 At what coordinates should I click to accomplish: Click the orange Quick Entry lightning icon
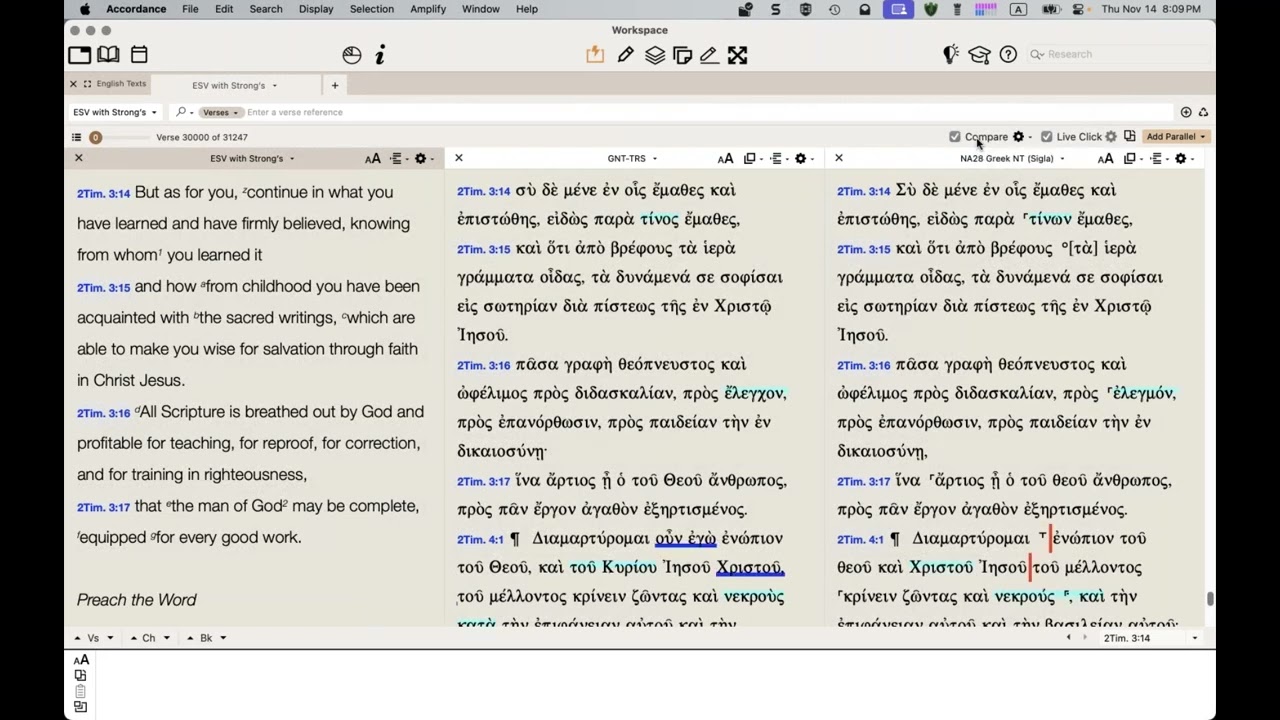595,56
